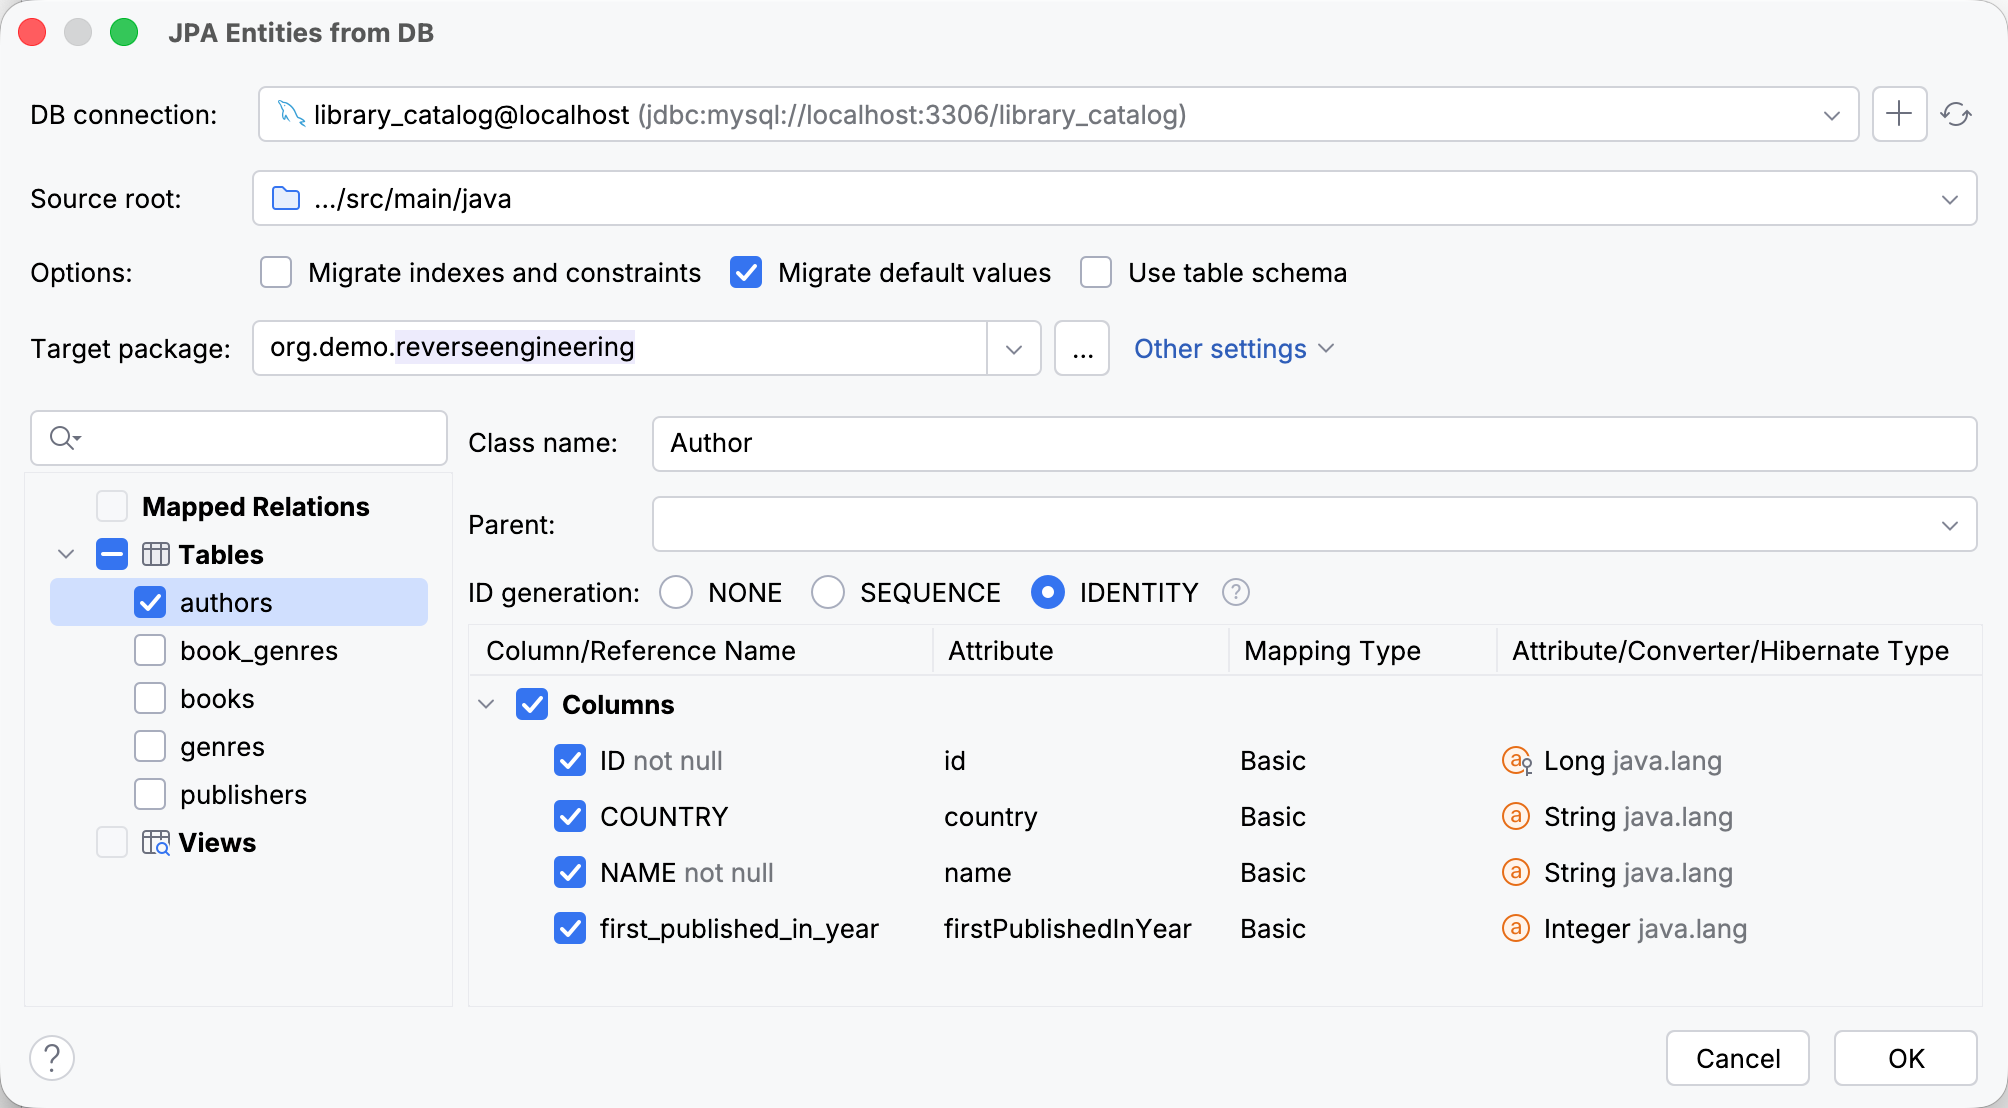2008x1108 pixels.
Task: Uncheck Migrate default values
Action: (x=746, y=272)
